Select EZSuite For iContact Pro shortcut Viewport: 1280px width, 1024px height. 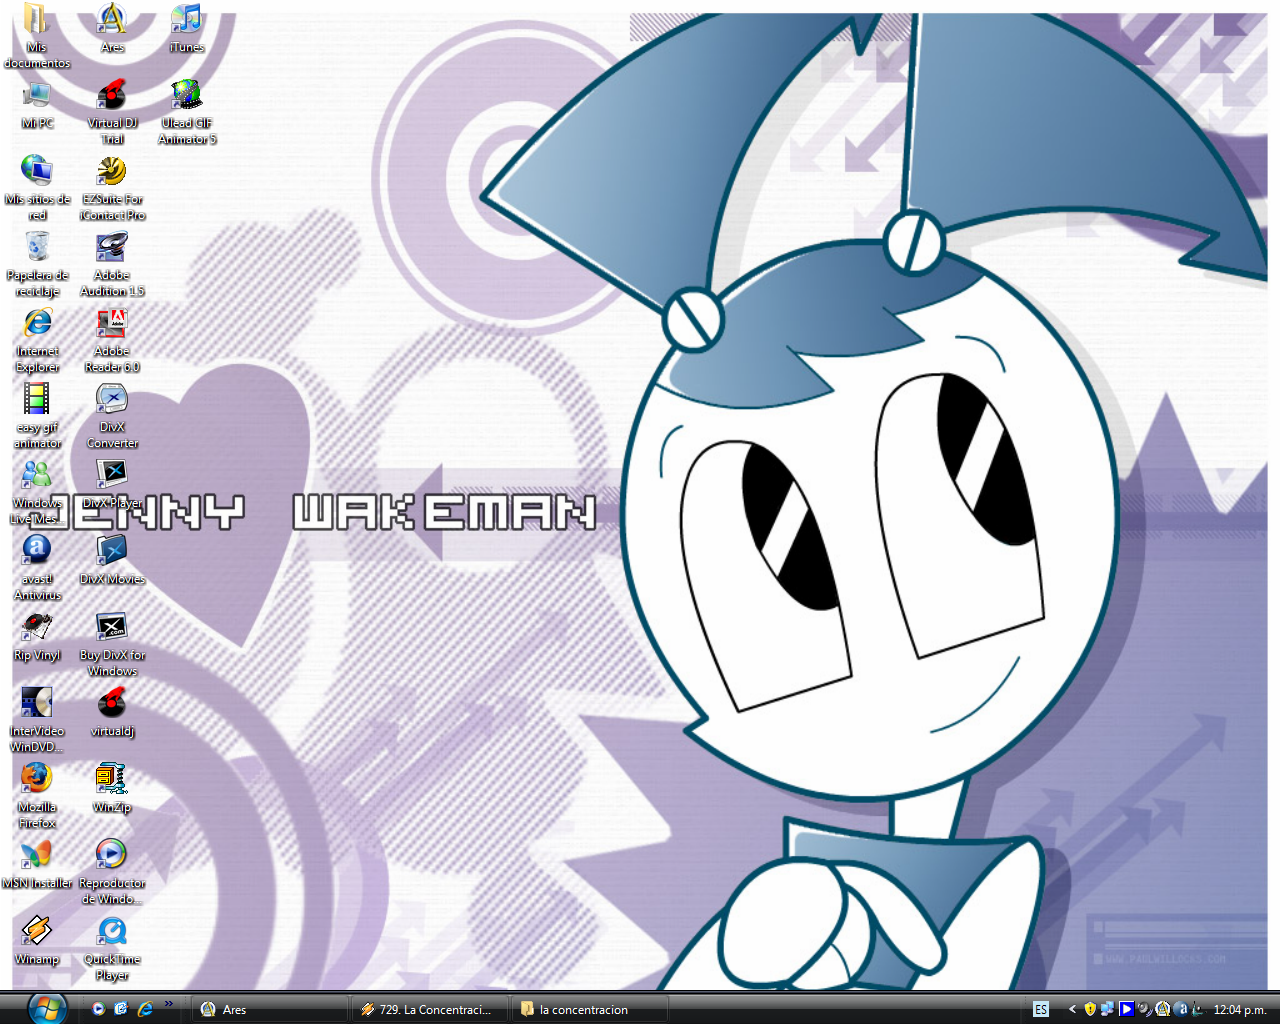pyautogui.click(x=112, y=188)
